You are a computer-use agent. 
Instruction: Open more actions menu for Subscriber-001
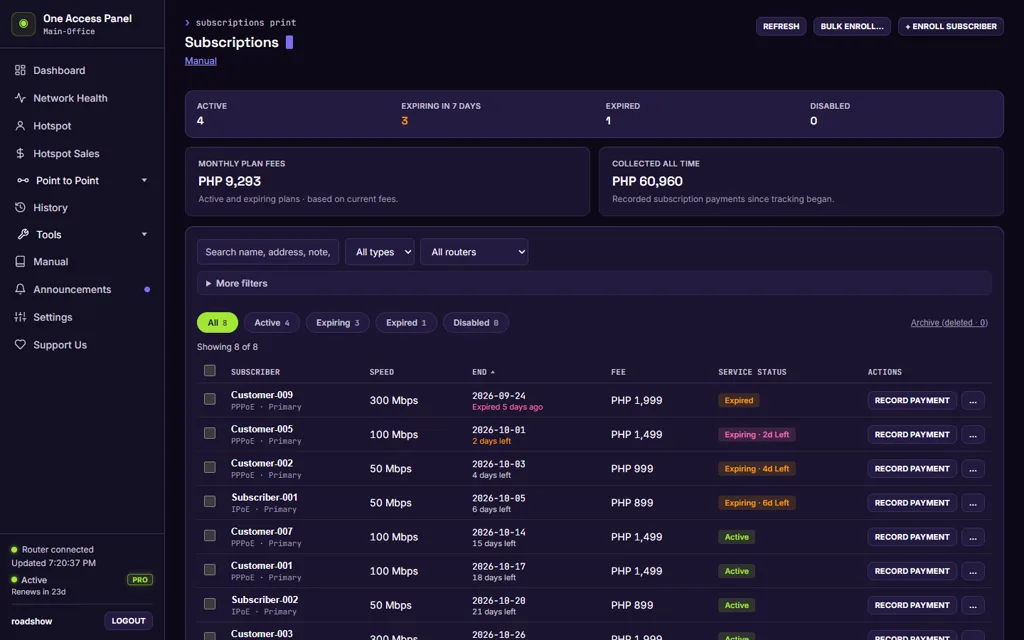pos(972,503)
